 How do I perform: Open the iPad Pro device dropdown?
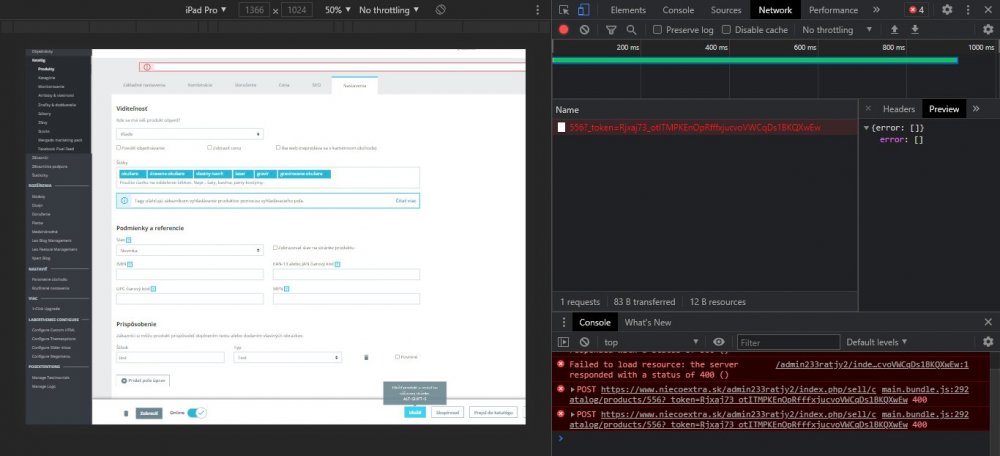point(205,10)
